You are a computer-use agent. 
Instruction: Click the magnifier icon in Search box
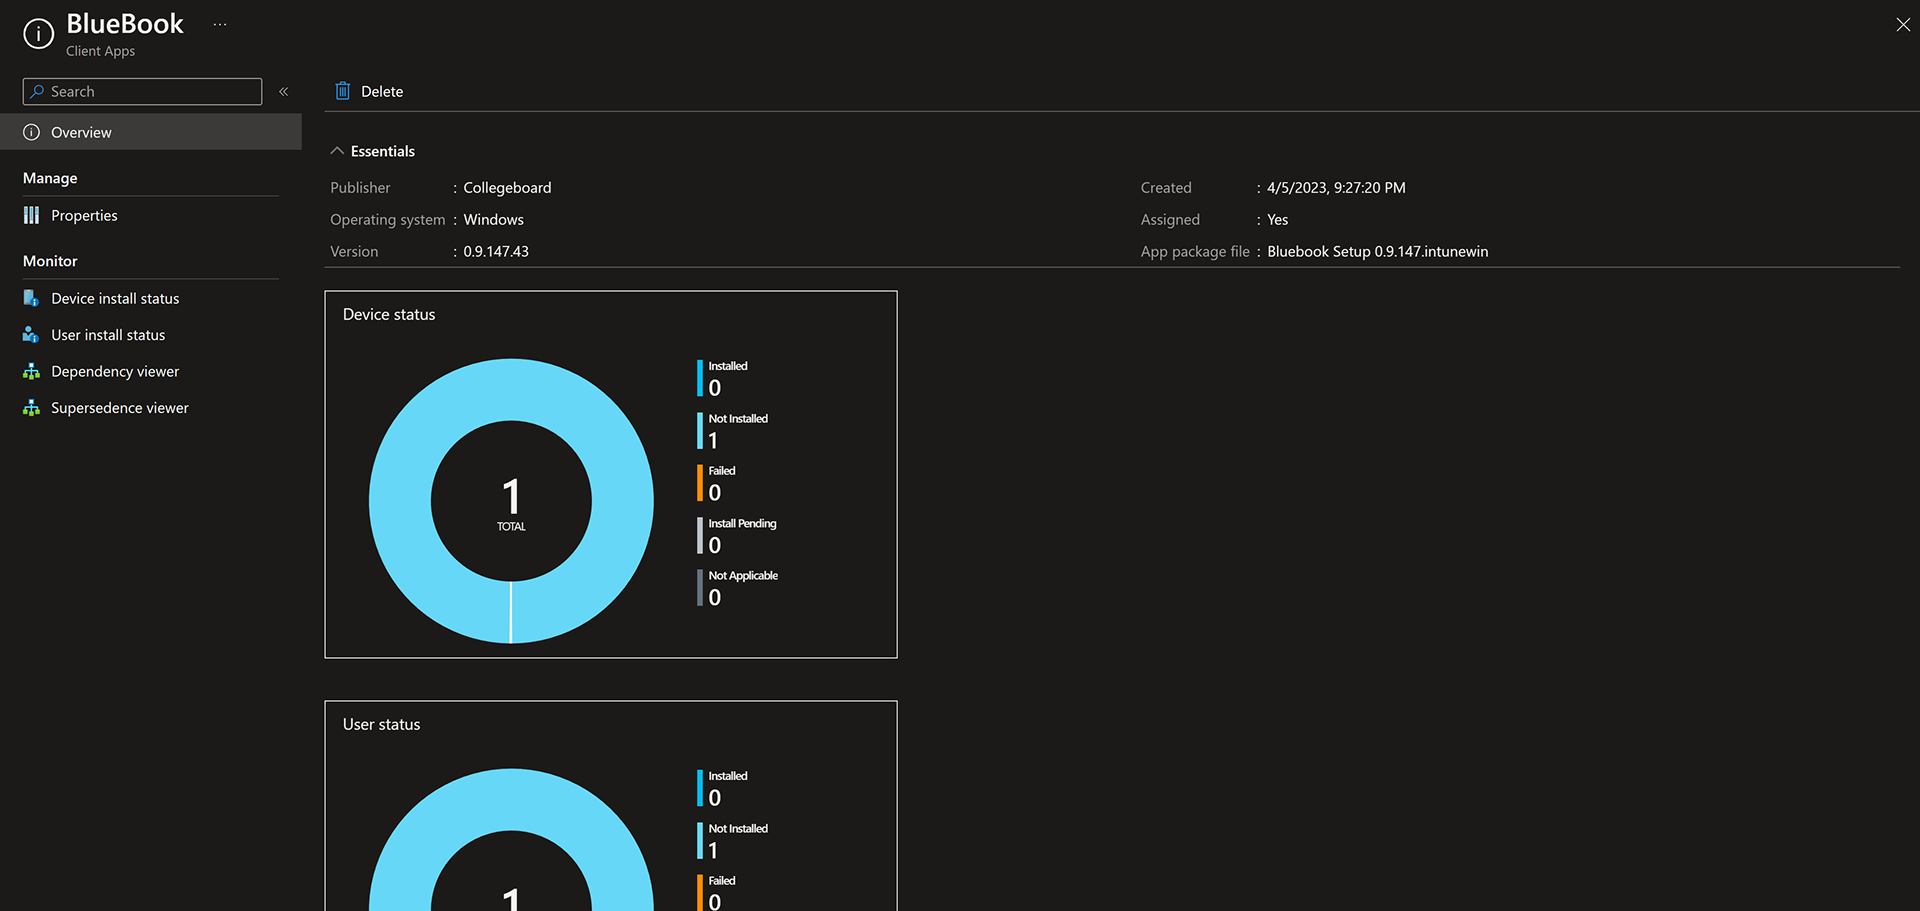37,91
